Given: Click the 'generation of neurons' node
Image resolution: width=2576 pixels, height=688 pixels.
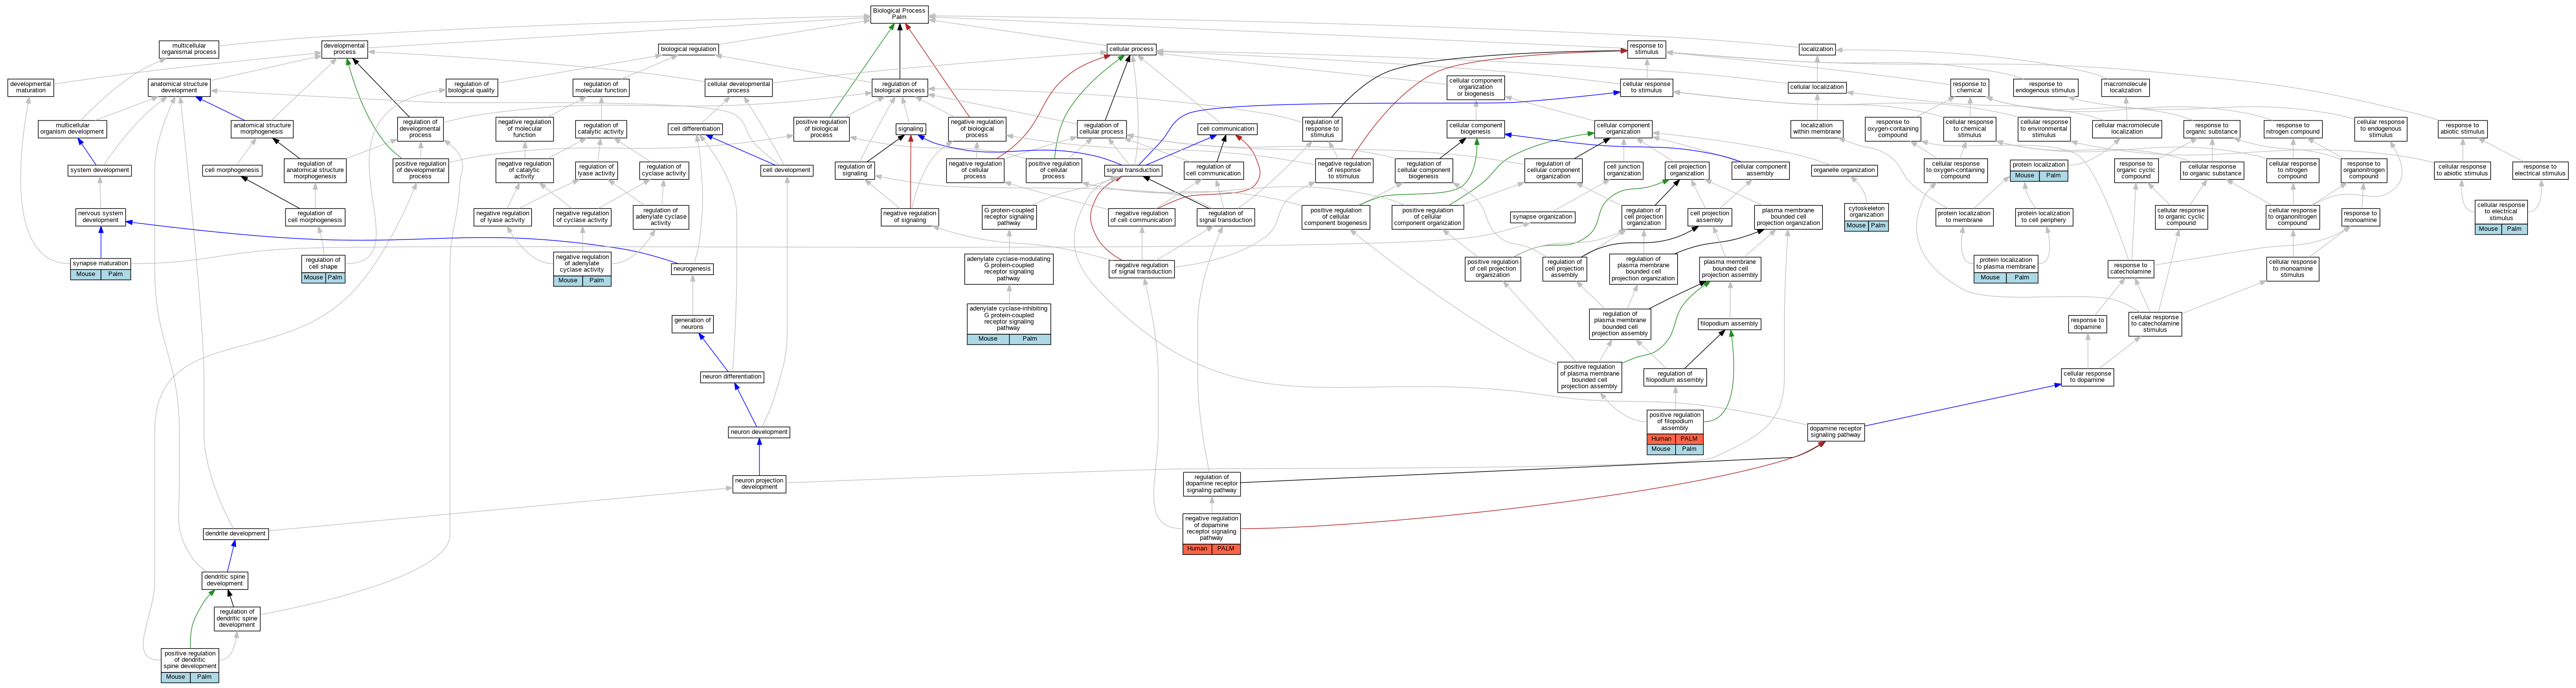Looking at the screenshot, I should tap(692, 324).
